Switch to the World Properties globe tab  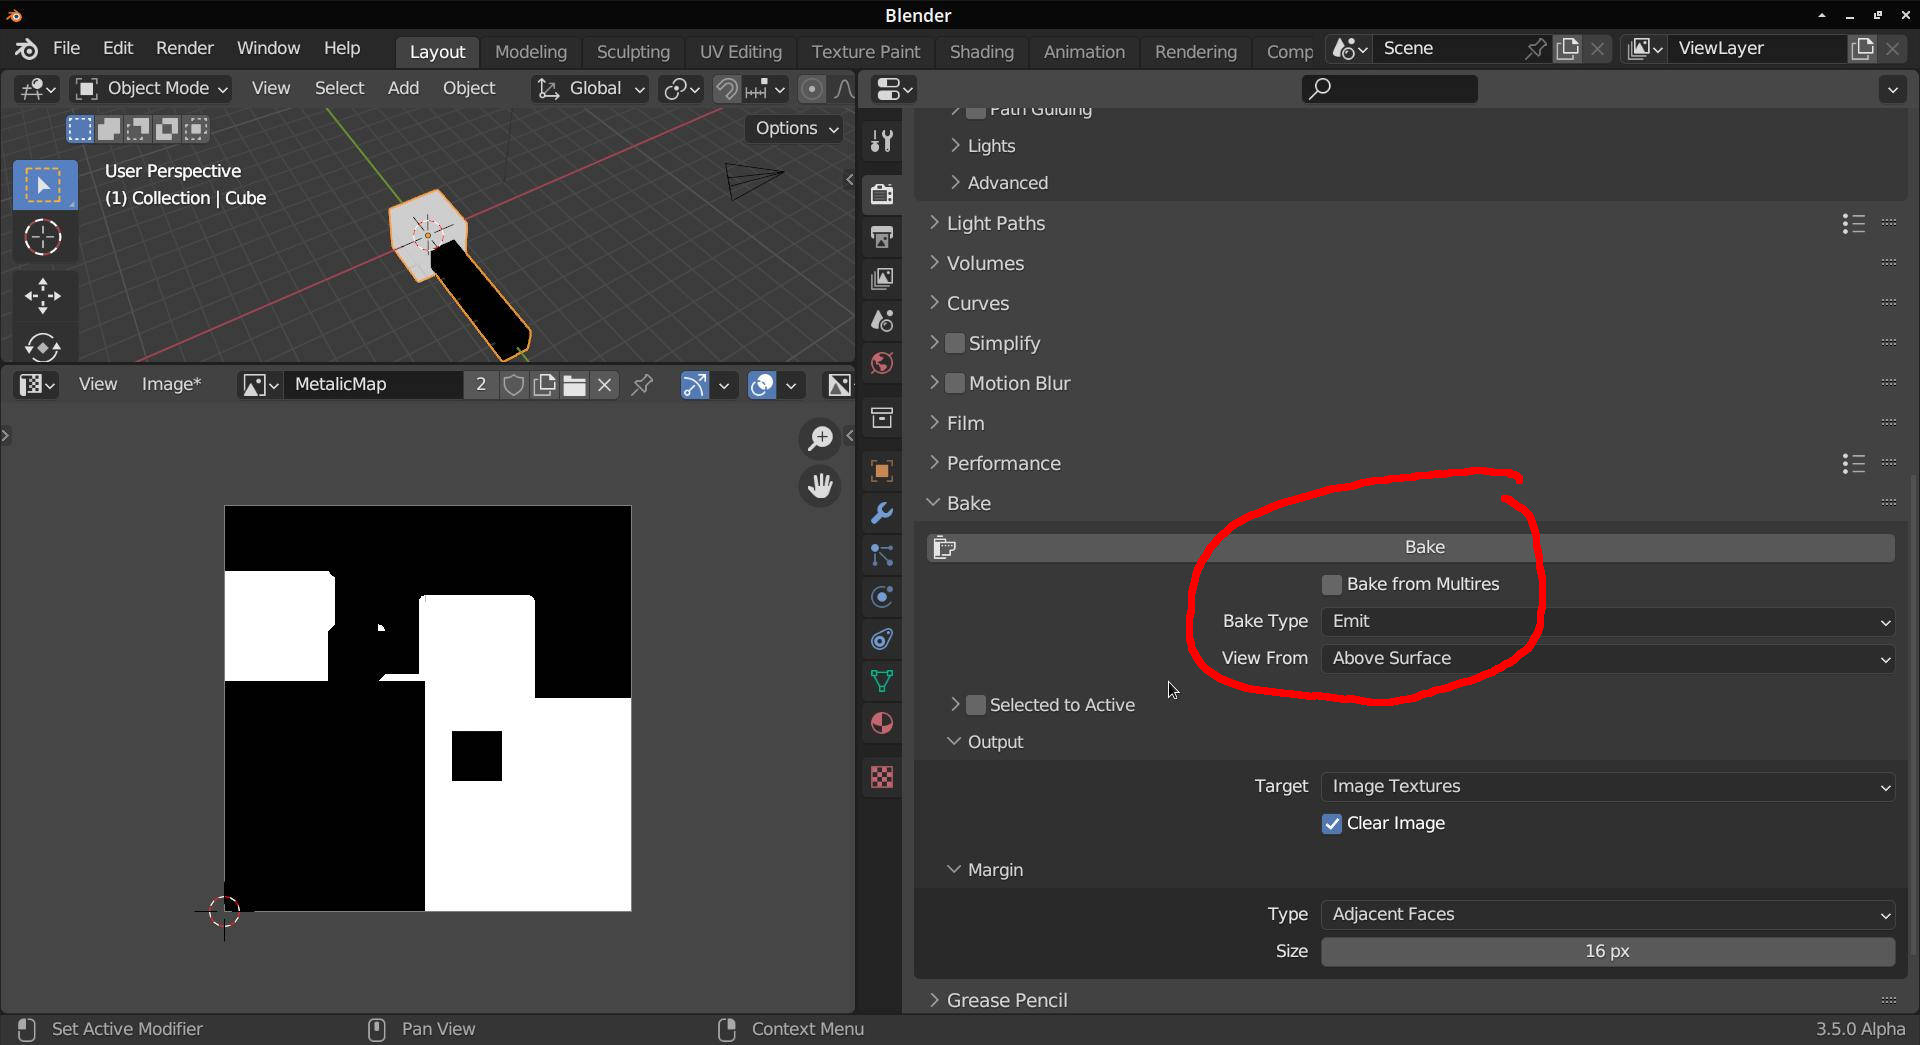pos(881,363)
